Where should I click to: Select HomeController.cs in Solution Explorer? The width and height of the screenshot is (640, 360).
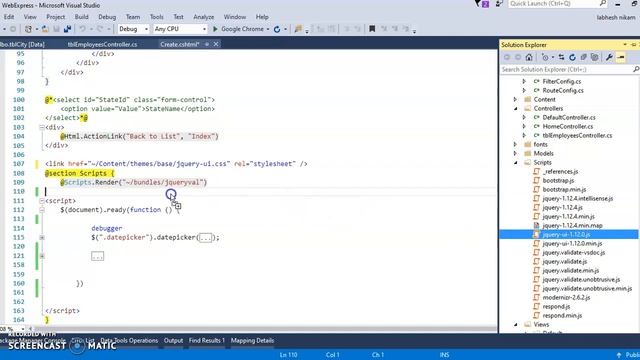click(567, 127)
